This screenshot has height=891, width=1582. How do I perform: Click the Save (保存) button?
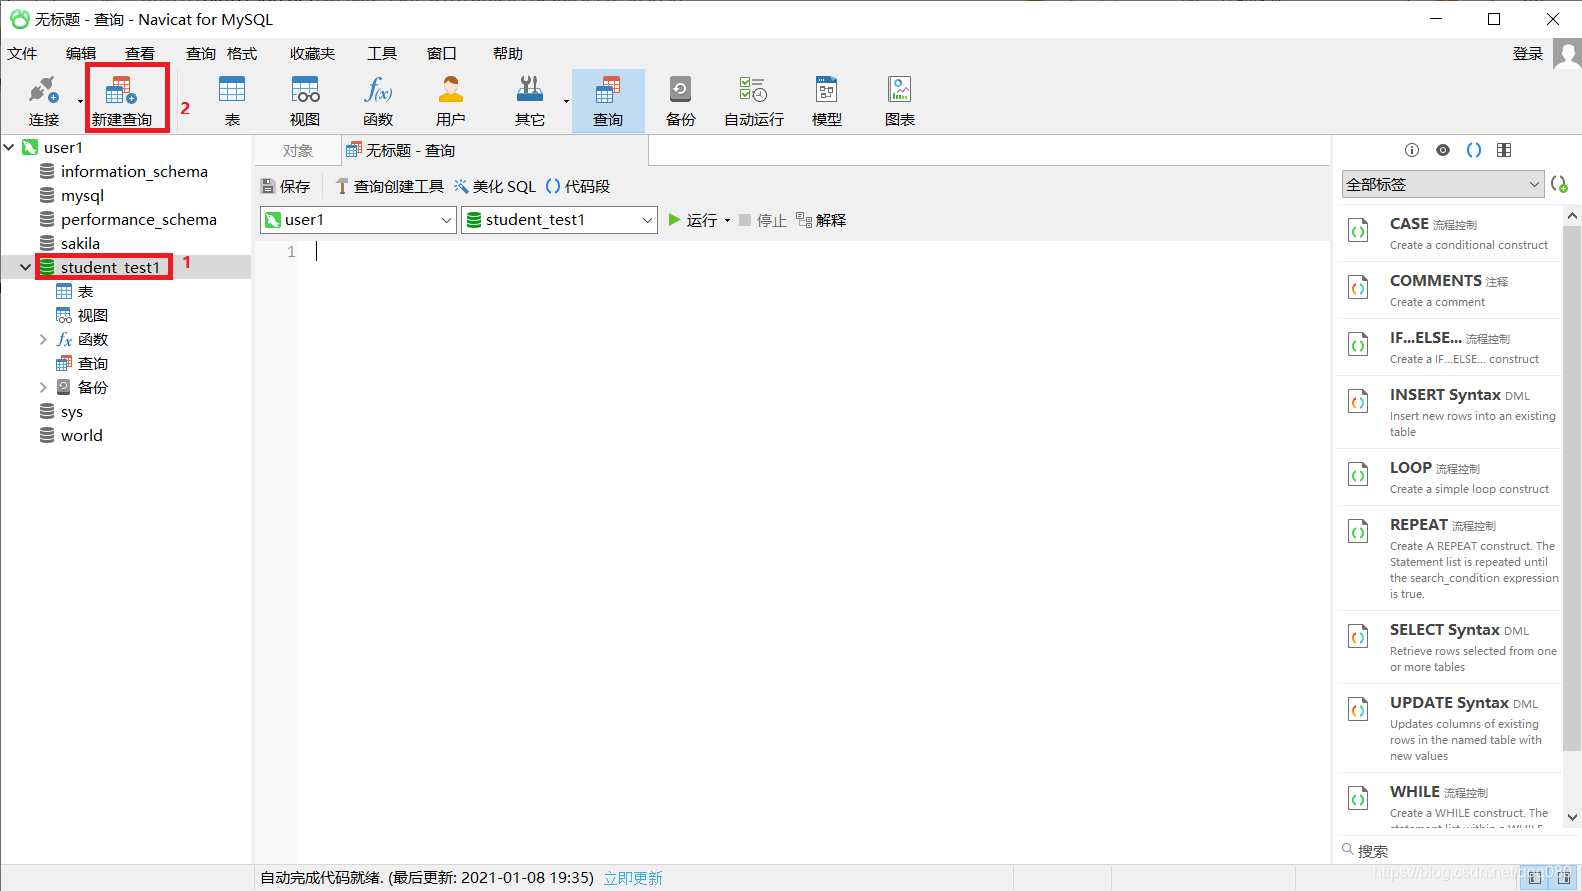tap(286, 186)
